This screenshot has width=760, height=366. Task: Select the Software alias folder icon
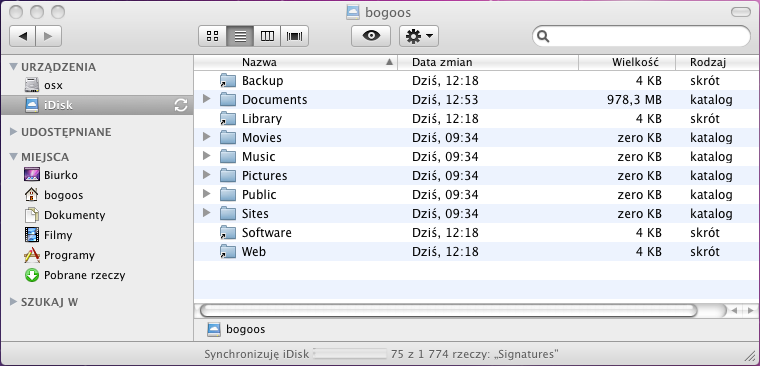tap(227, 233)
